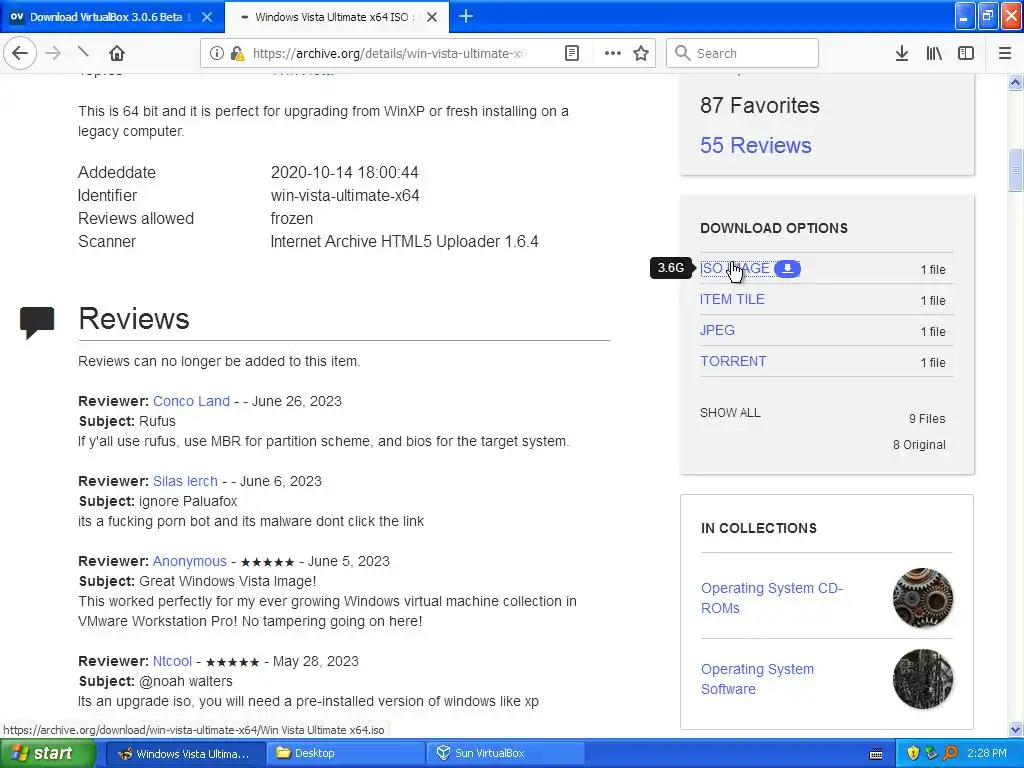Click the vertical scrollbar thumb
Viewport: 1024px width, 768px height.
[1016, 170]
